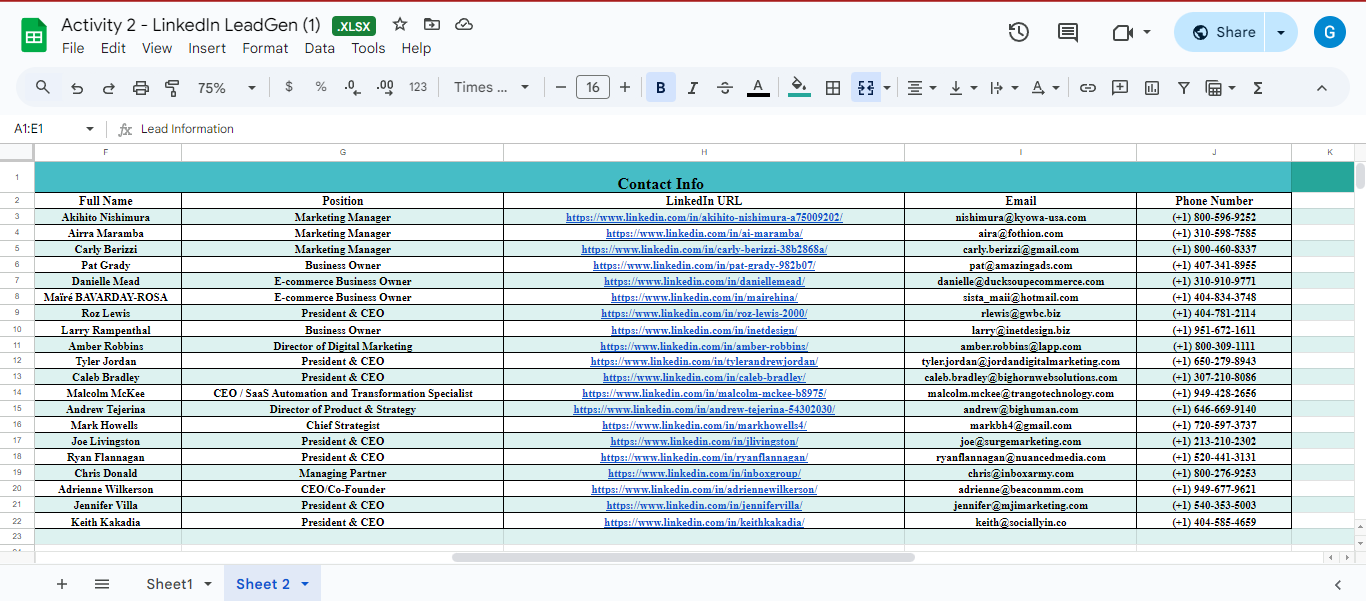Image resolution: width=1366 pixels, height=601 pixels.
Task: Open the File menu
Action: click(73, 48)
